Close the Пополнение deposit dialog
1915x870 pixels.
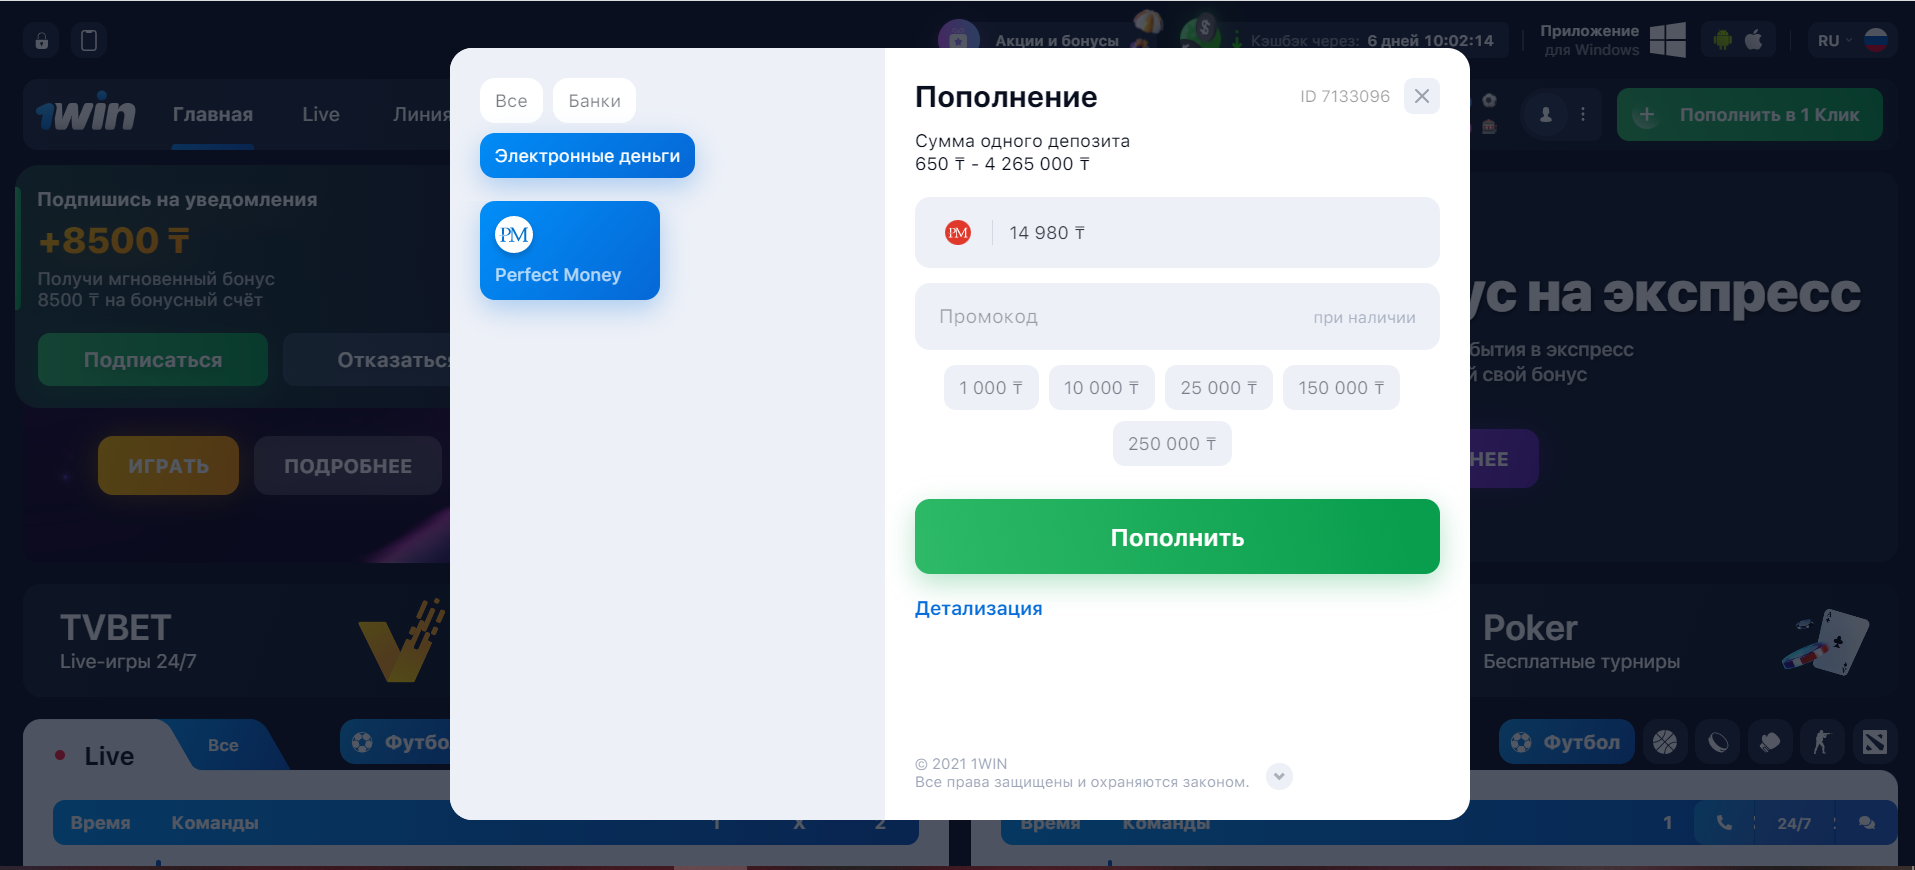click(1421, 96)
